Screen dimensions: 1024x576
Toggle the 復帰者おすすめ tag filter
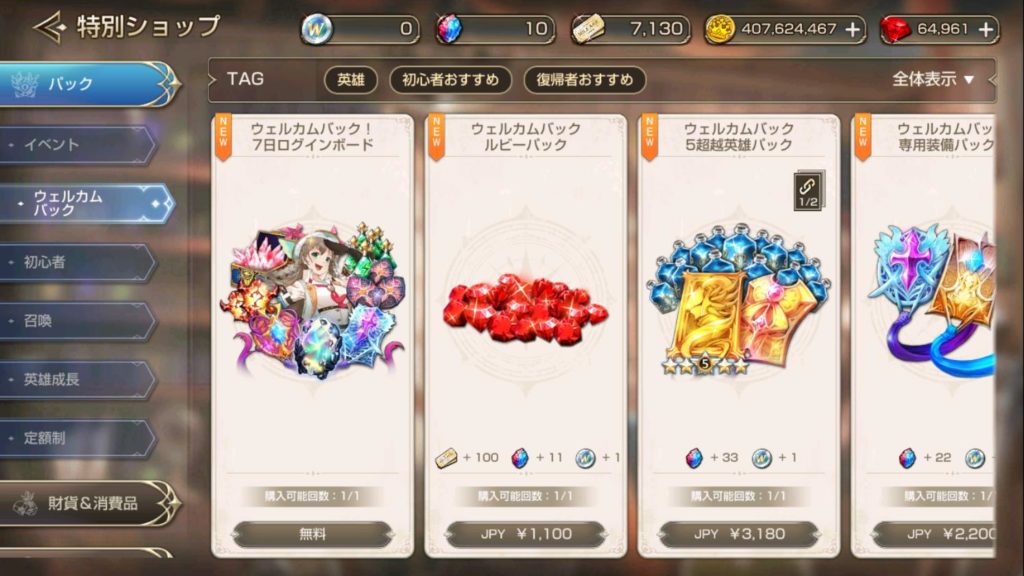point(584,80)
